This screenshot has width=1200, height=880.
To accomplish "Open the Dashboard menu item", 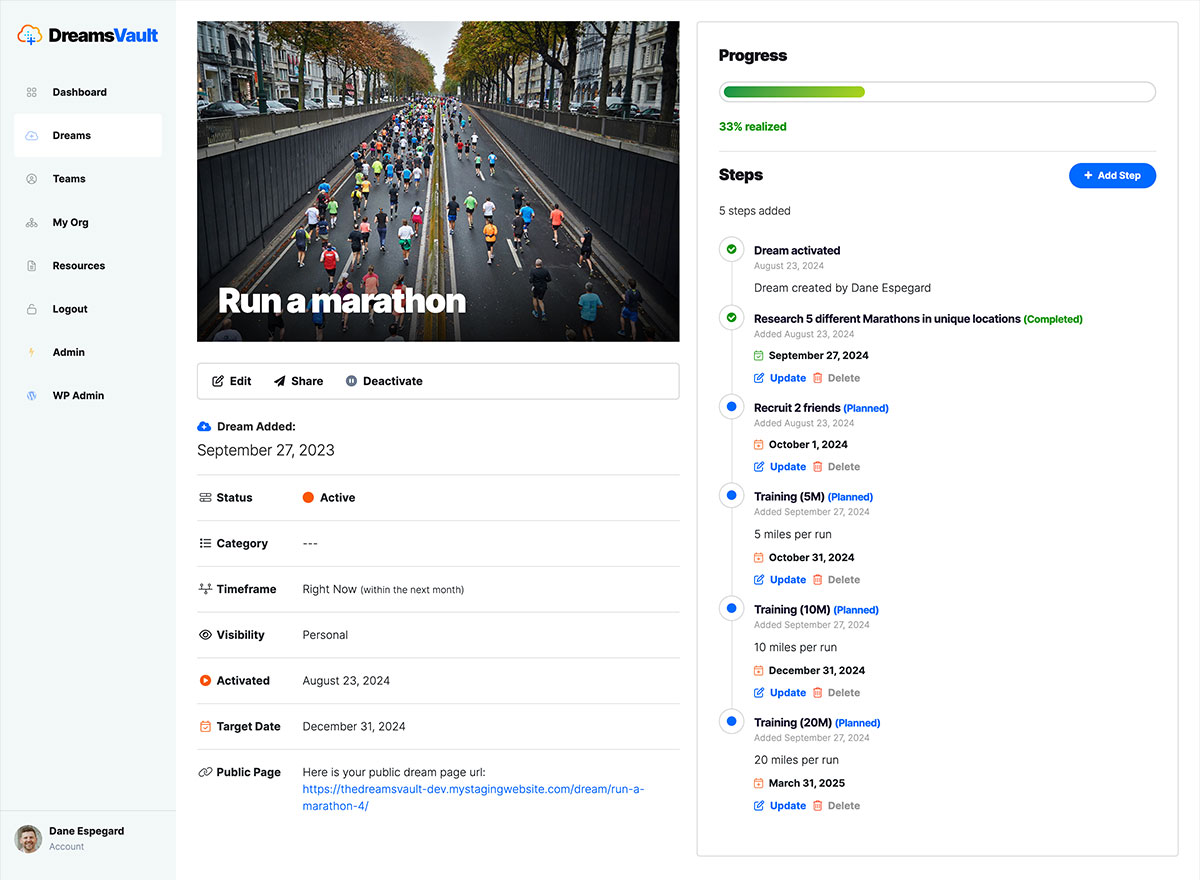I will [88, 92].
